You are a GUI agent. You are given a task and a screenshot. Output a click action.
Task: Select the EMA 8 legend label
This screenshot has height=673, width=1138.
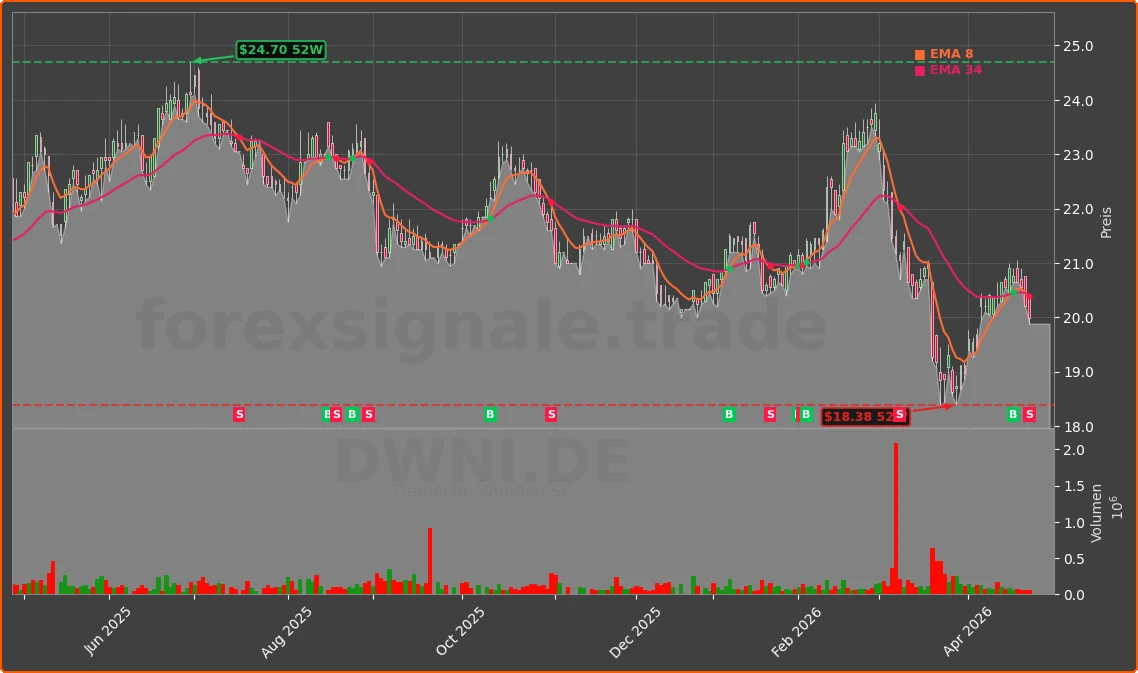(x=951, y=54)
